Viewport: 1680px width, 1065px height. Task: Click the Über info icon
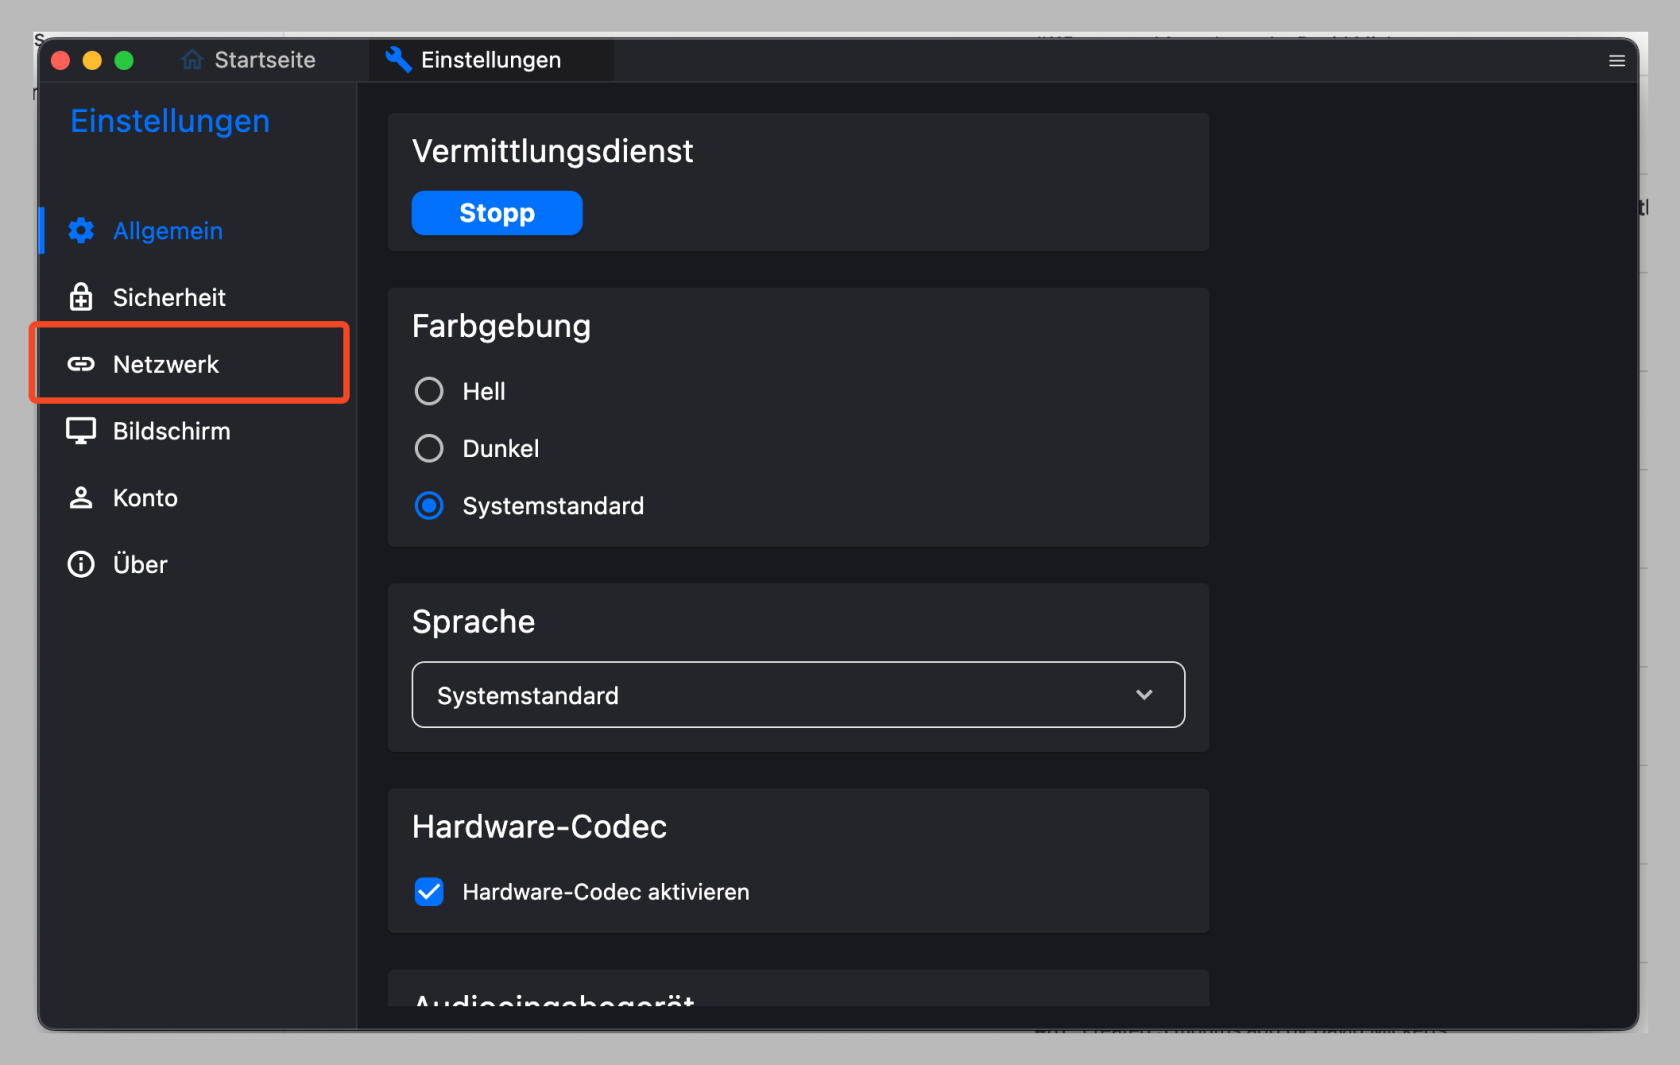[x=81, y=564]
